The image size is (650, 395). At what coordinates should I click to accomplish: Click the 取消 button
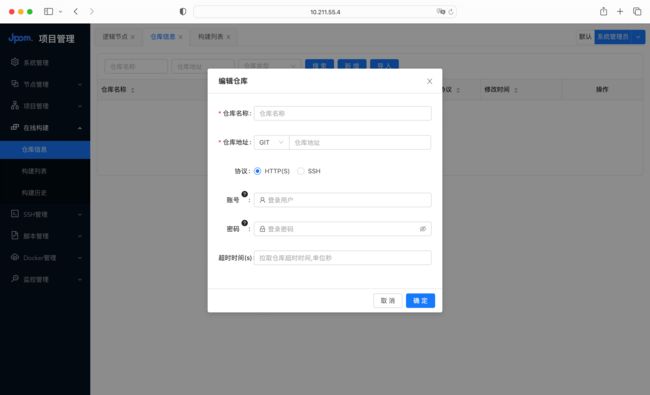[x=388, y=300]
